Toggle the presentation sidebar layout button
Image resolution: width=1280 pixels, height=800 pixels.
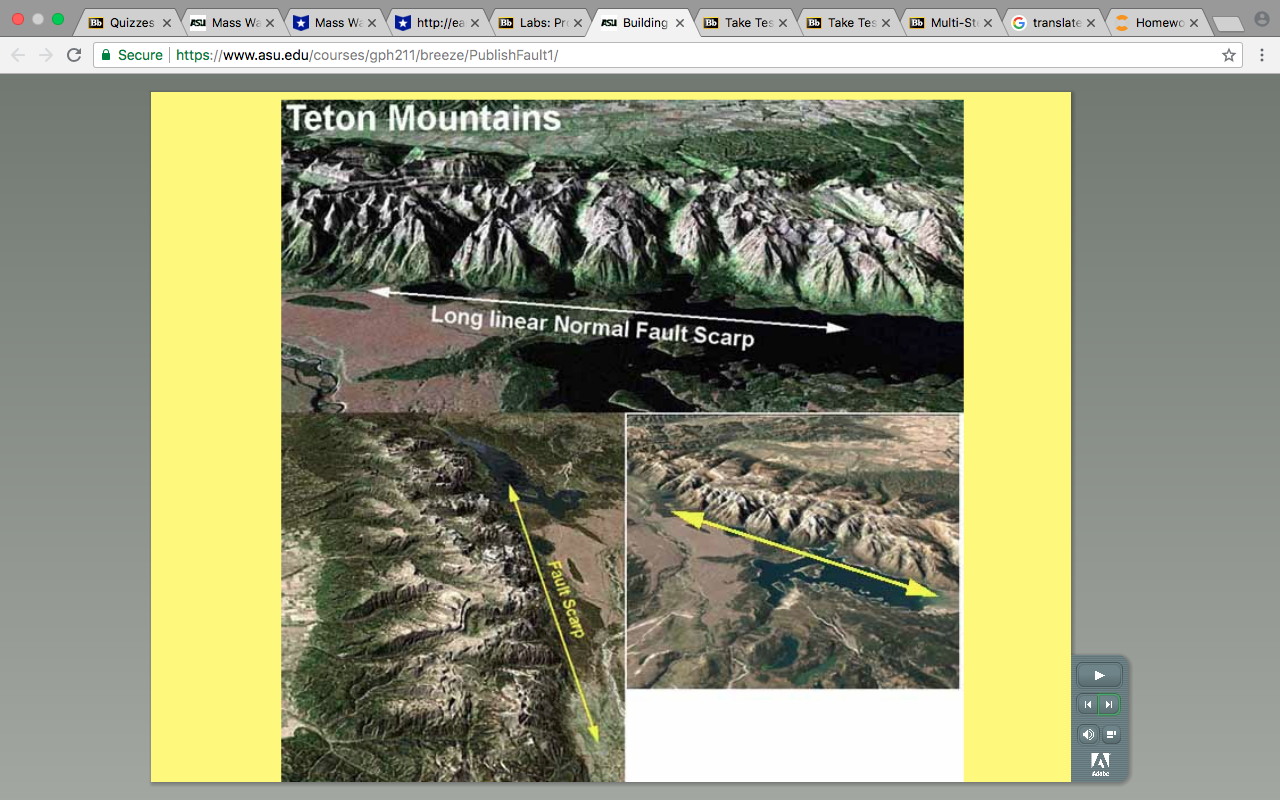1111,735
